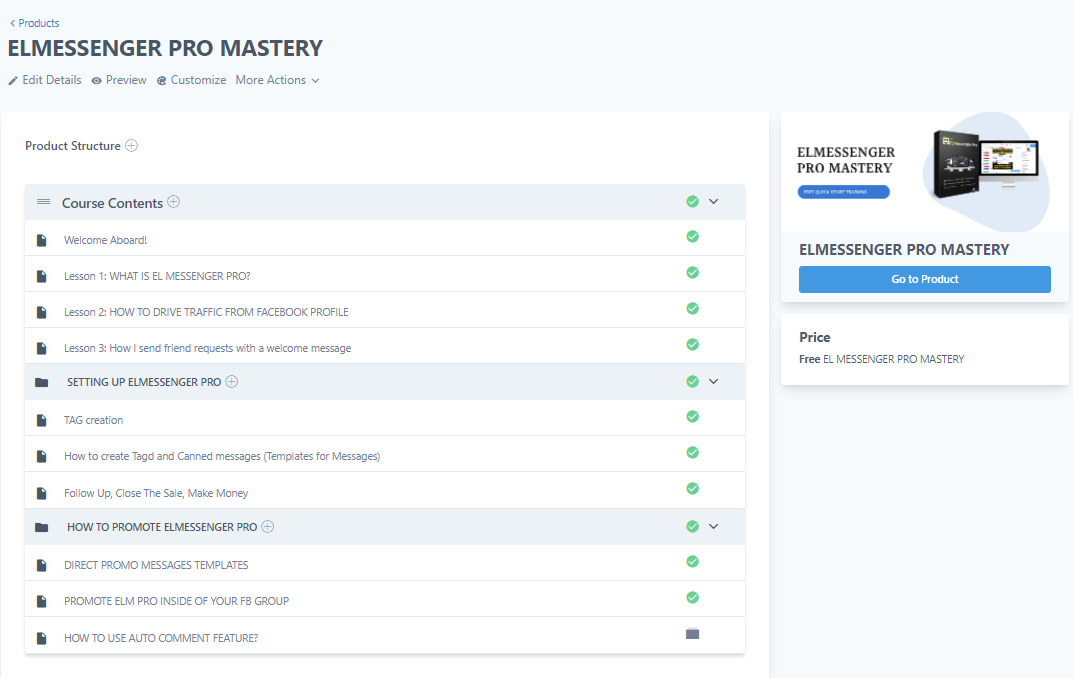
Task: Open Follow Up, Close The Sale, Make Money
Action: coord(156,493)
